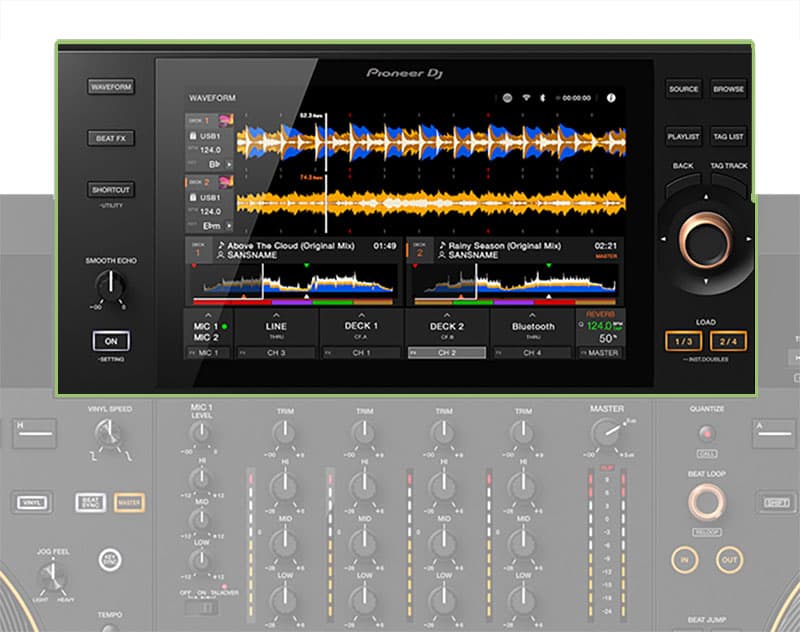Screen dimensions: 800x632
Task: Hit the BACK button
Action: 683,184
